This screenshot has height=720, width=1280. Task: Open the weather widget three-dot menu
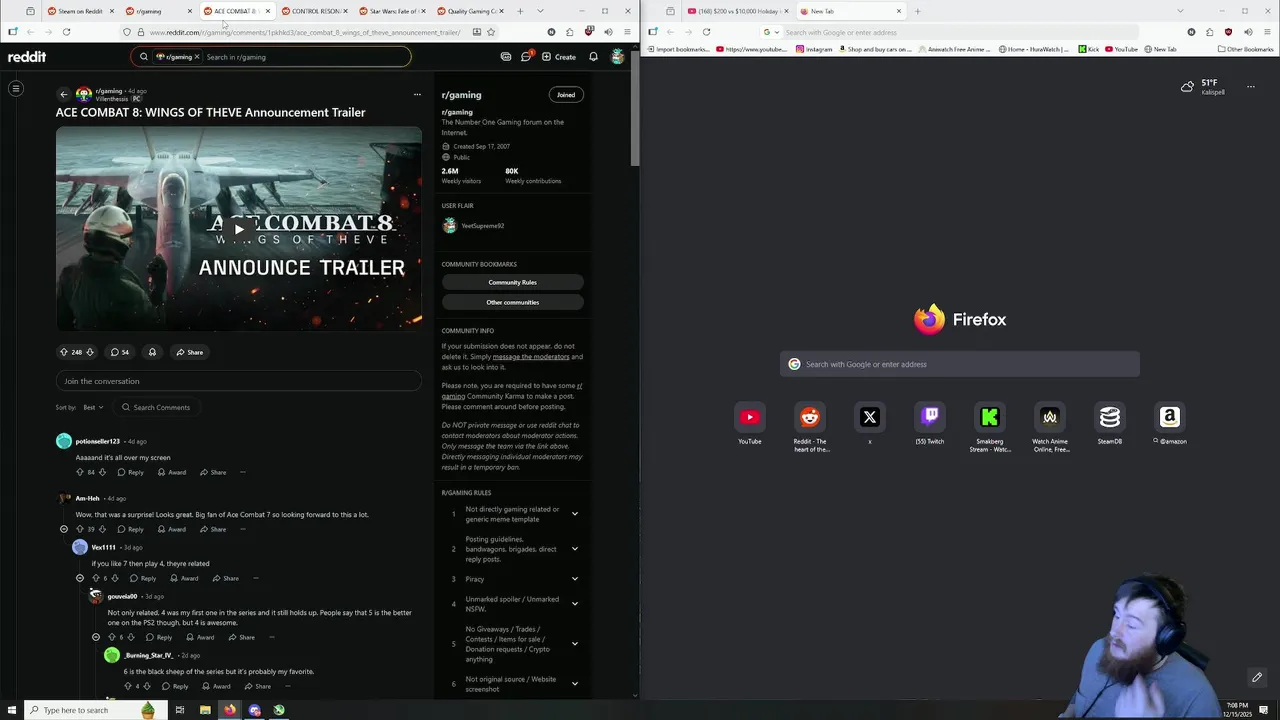pos(1250,87)
